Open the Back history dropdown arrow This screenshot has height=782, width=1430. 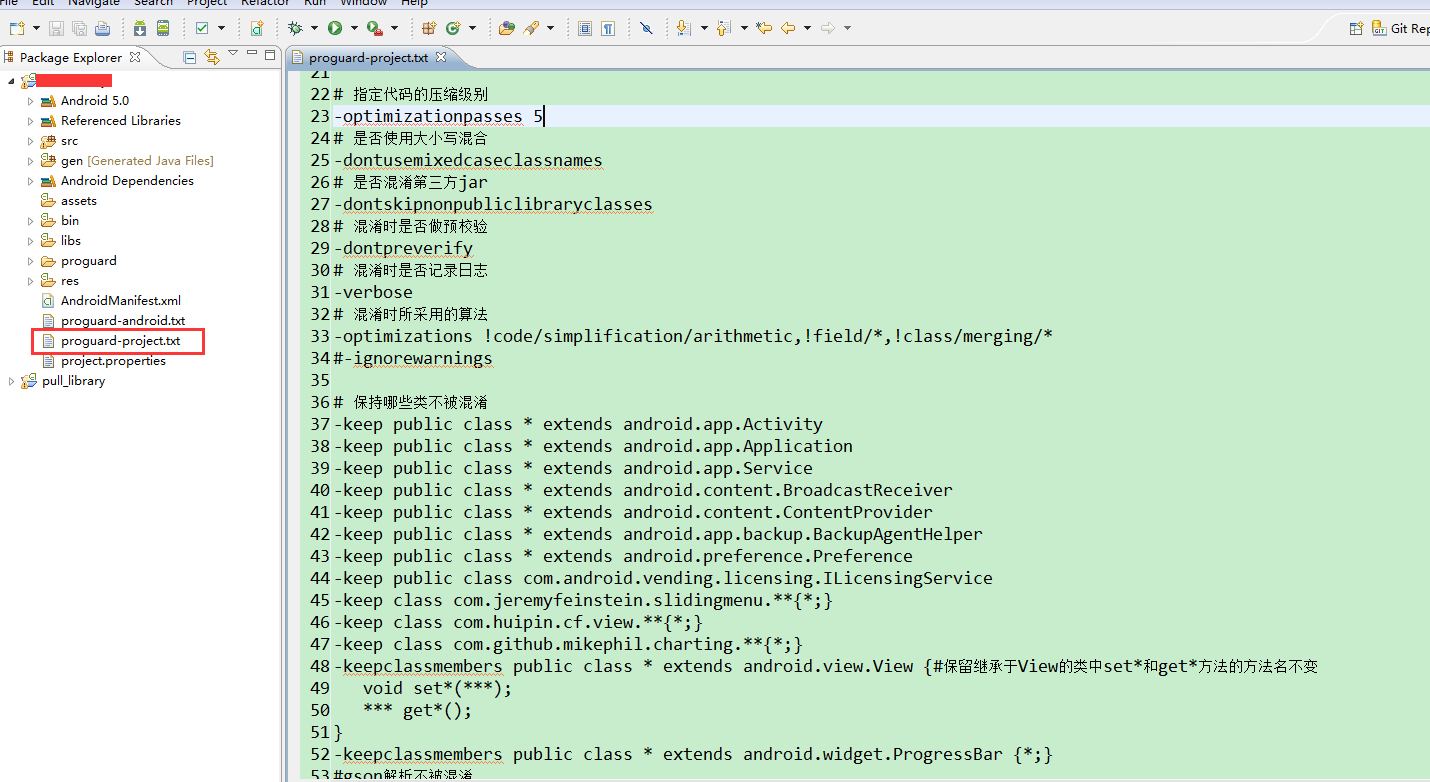pos(807,28)
